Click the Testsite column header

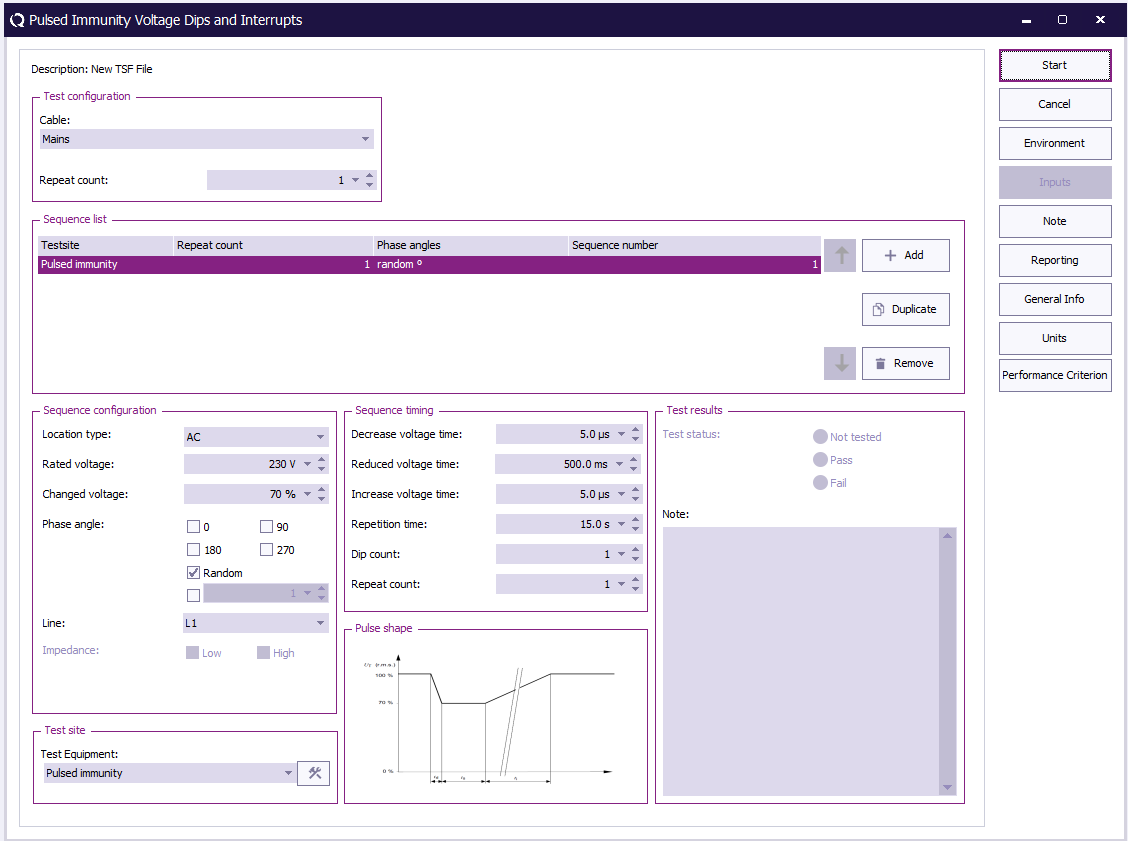click(x=105, y=245)
